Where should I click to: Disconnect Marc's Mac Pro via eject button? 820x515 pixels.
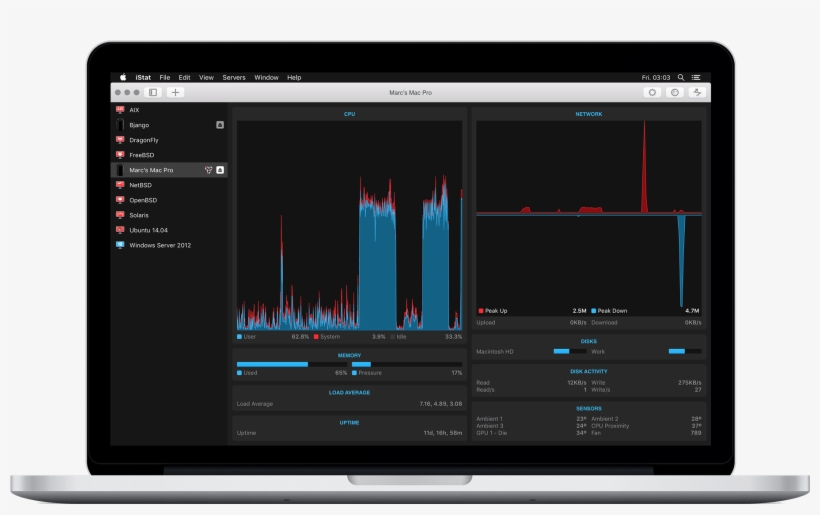(220, 170)
